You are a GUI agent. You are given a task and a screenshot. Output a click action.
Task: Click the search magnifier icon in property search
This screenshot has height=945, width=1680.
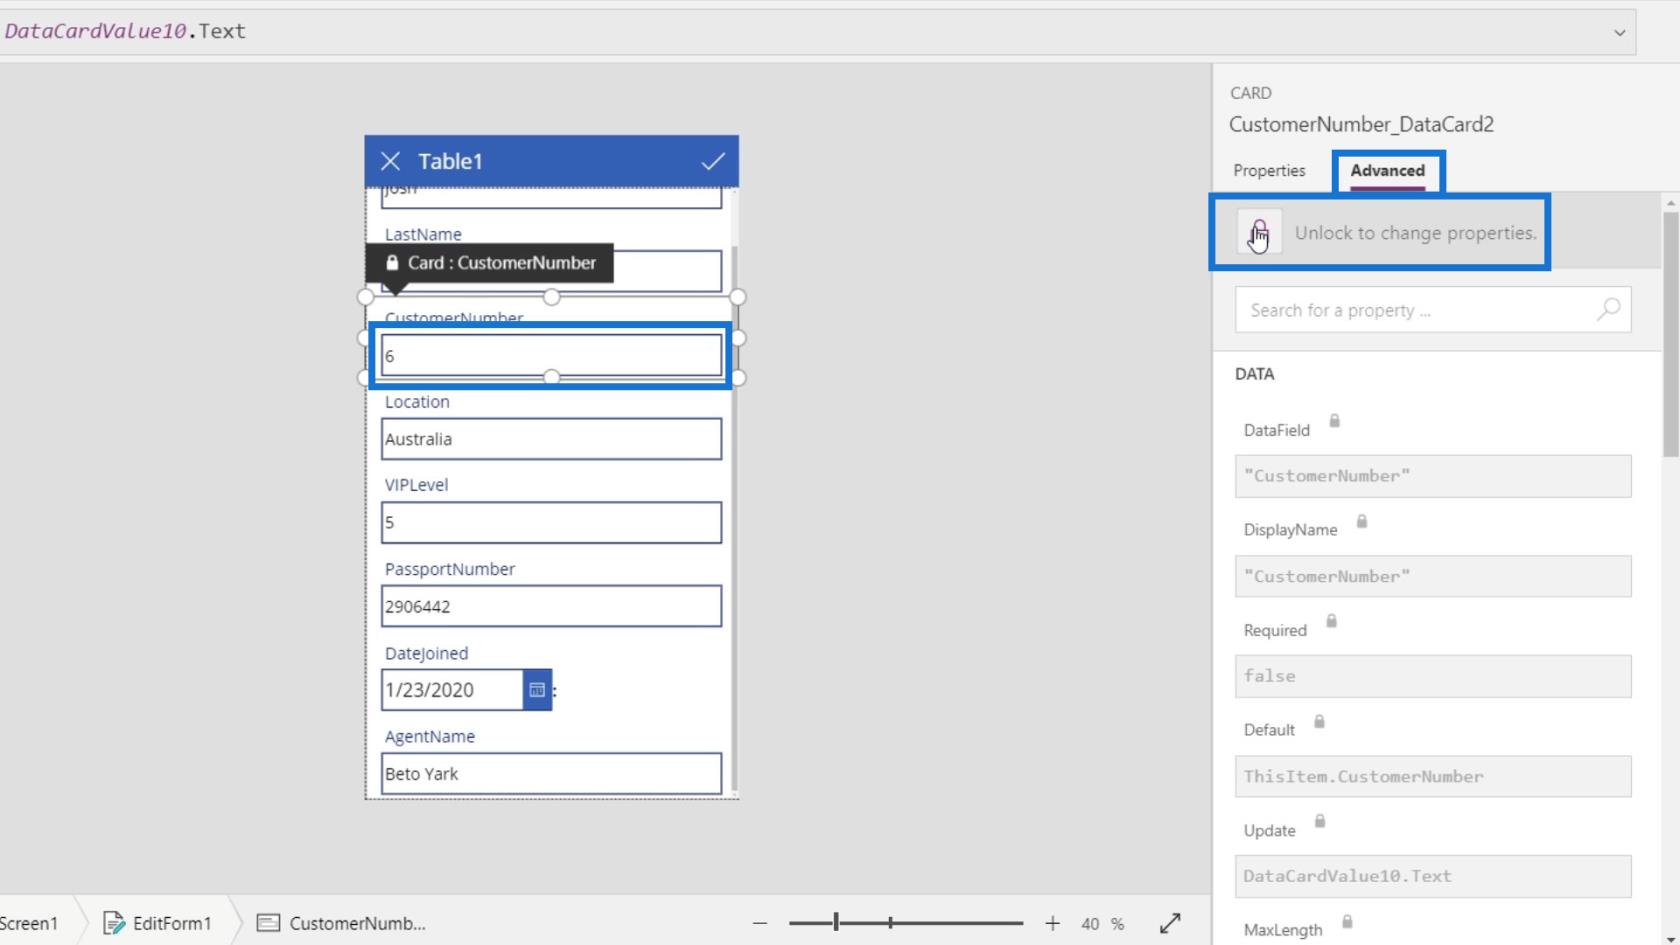pyautogui.click(x=1608, y=310)
